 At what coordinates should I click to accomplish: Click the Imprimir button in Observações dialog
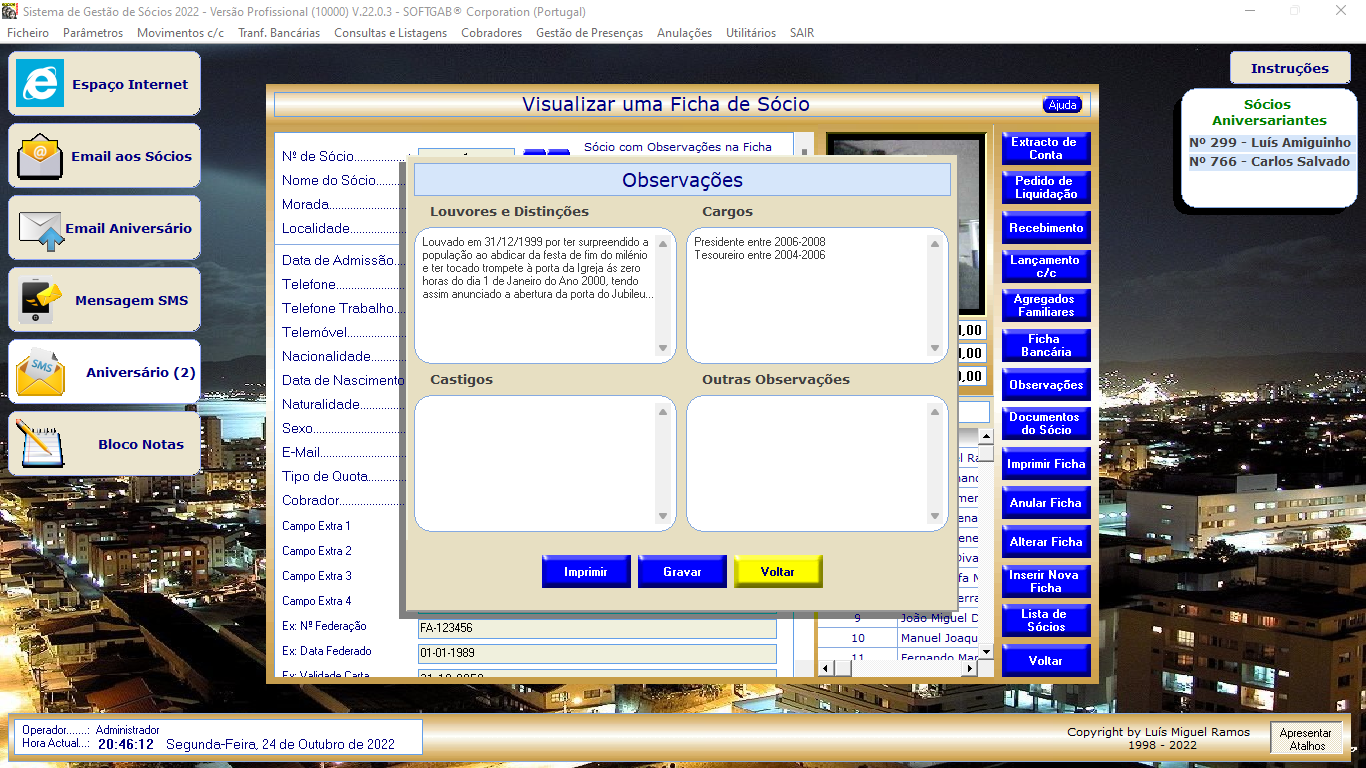[x=586, y=572]
